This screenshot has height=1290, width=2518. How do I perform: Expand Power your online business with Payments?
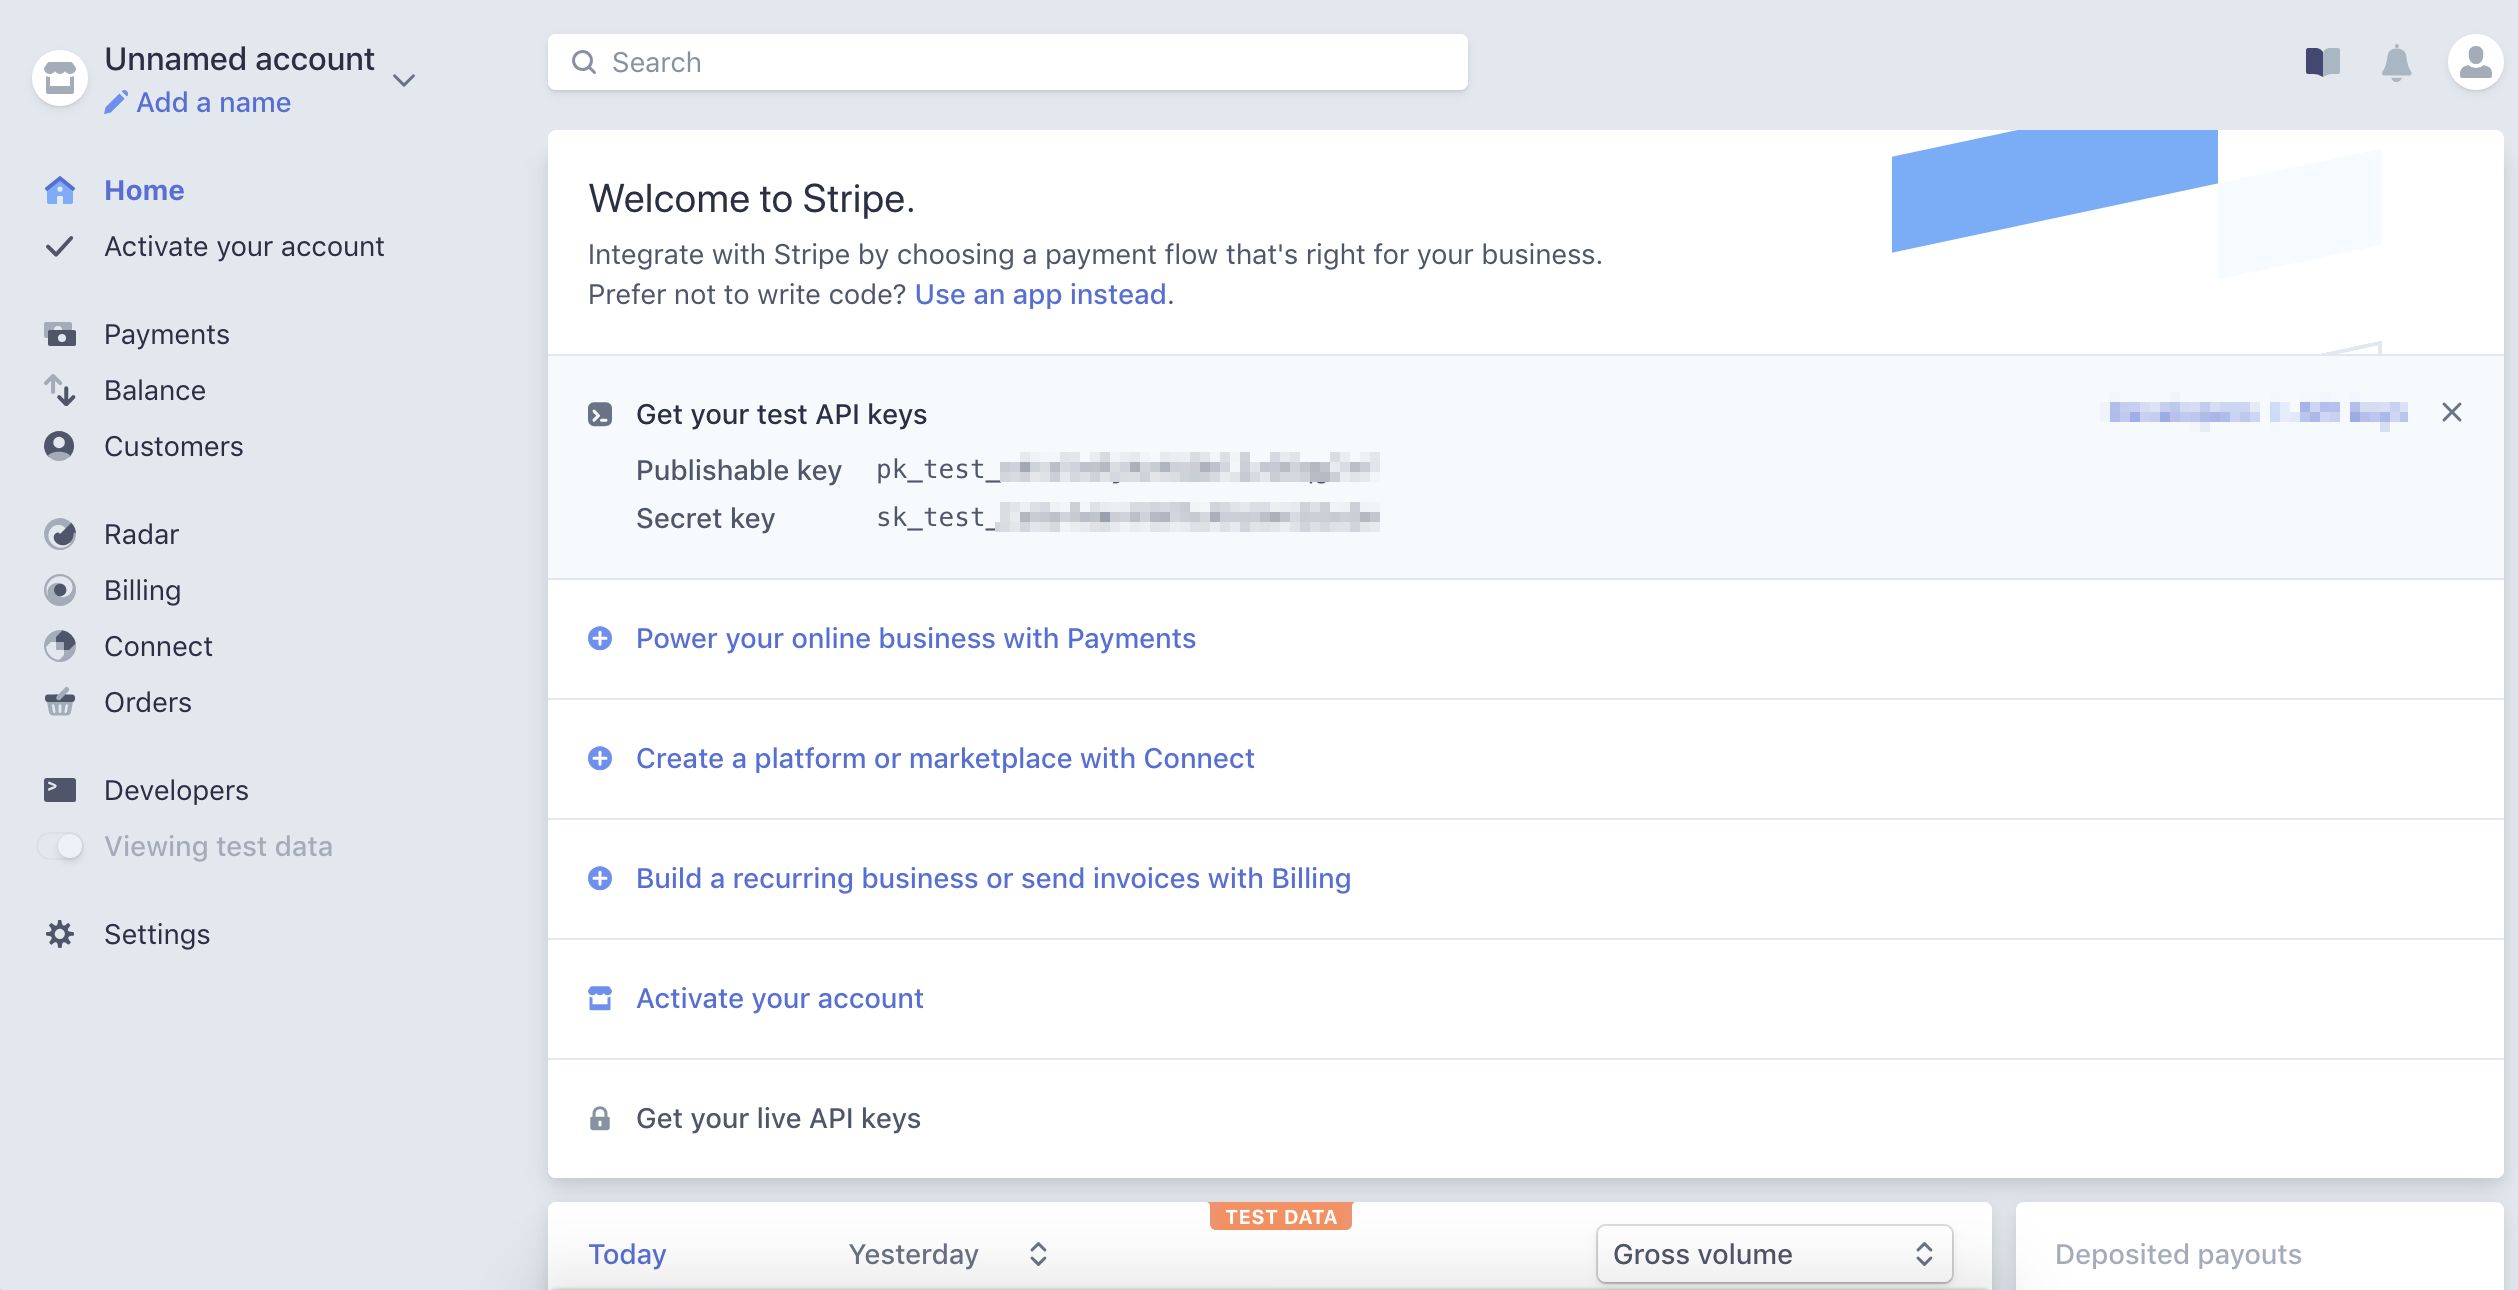point(916,638)
